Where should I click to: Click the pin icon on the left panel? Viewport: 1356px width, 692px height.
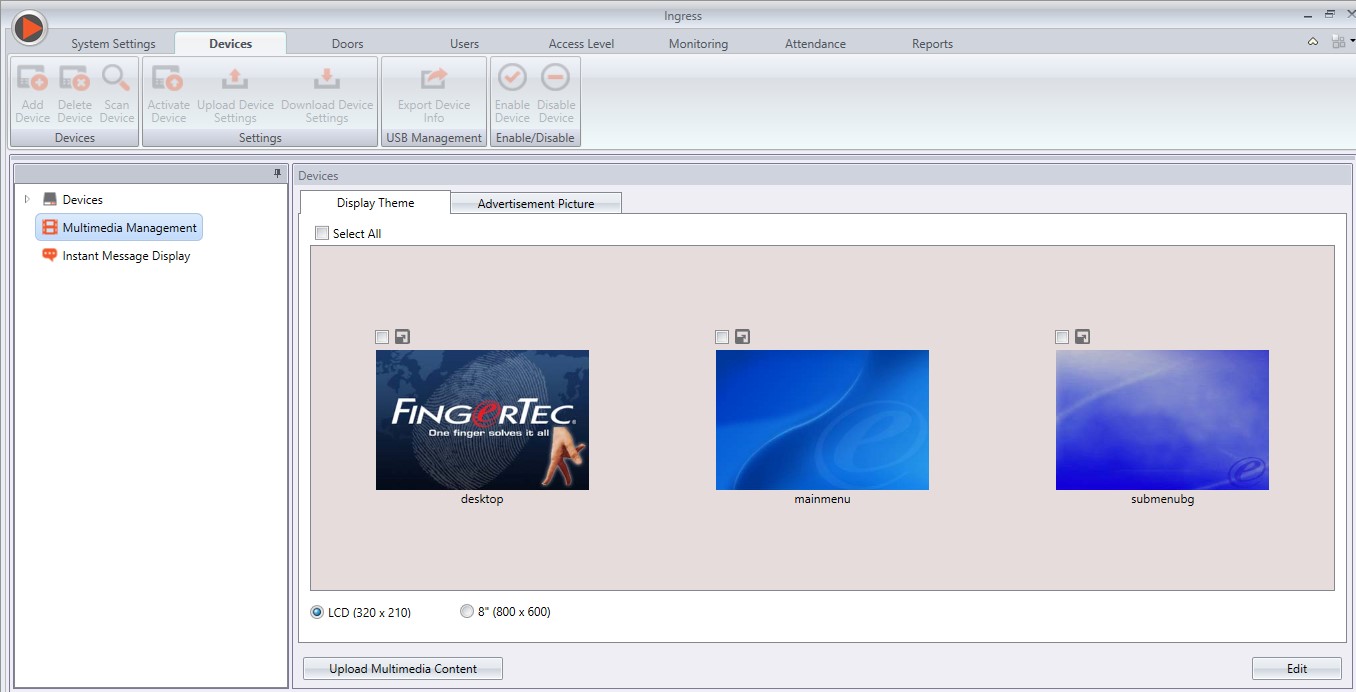pos(278,174)
